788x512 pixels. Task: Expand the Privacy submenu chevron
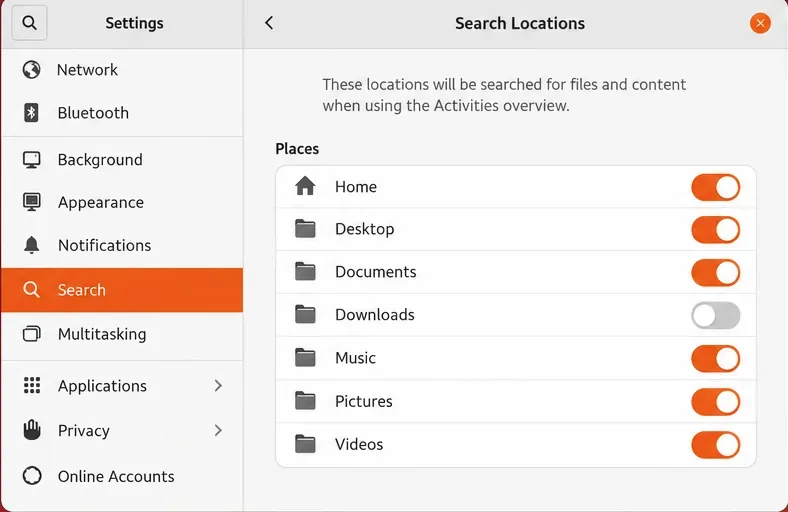(218, 430)
